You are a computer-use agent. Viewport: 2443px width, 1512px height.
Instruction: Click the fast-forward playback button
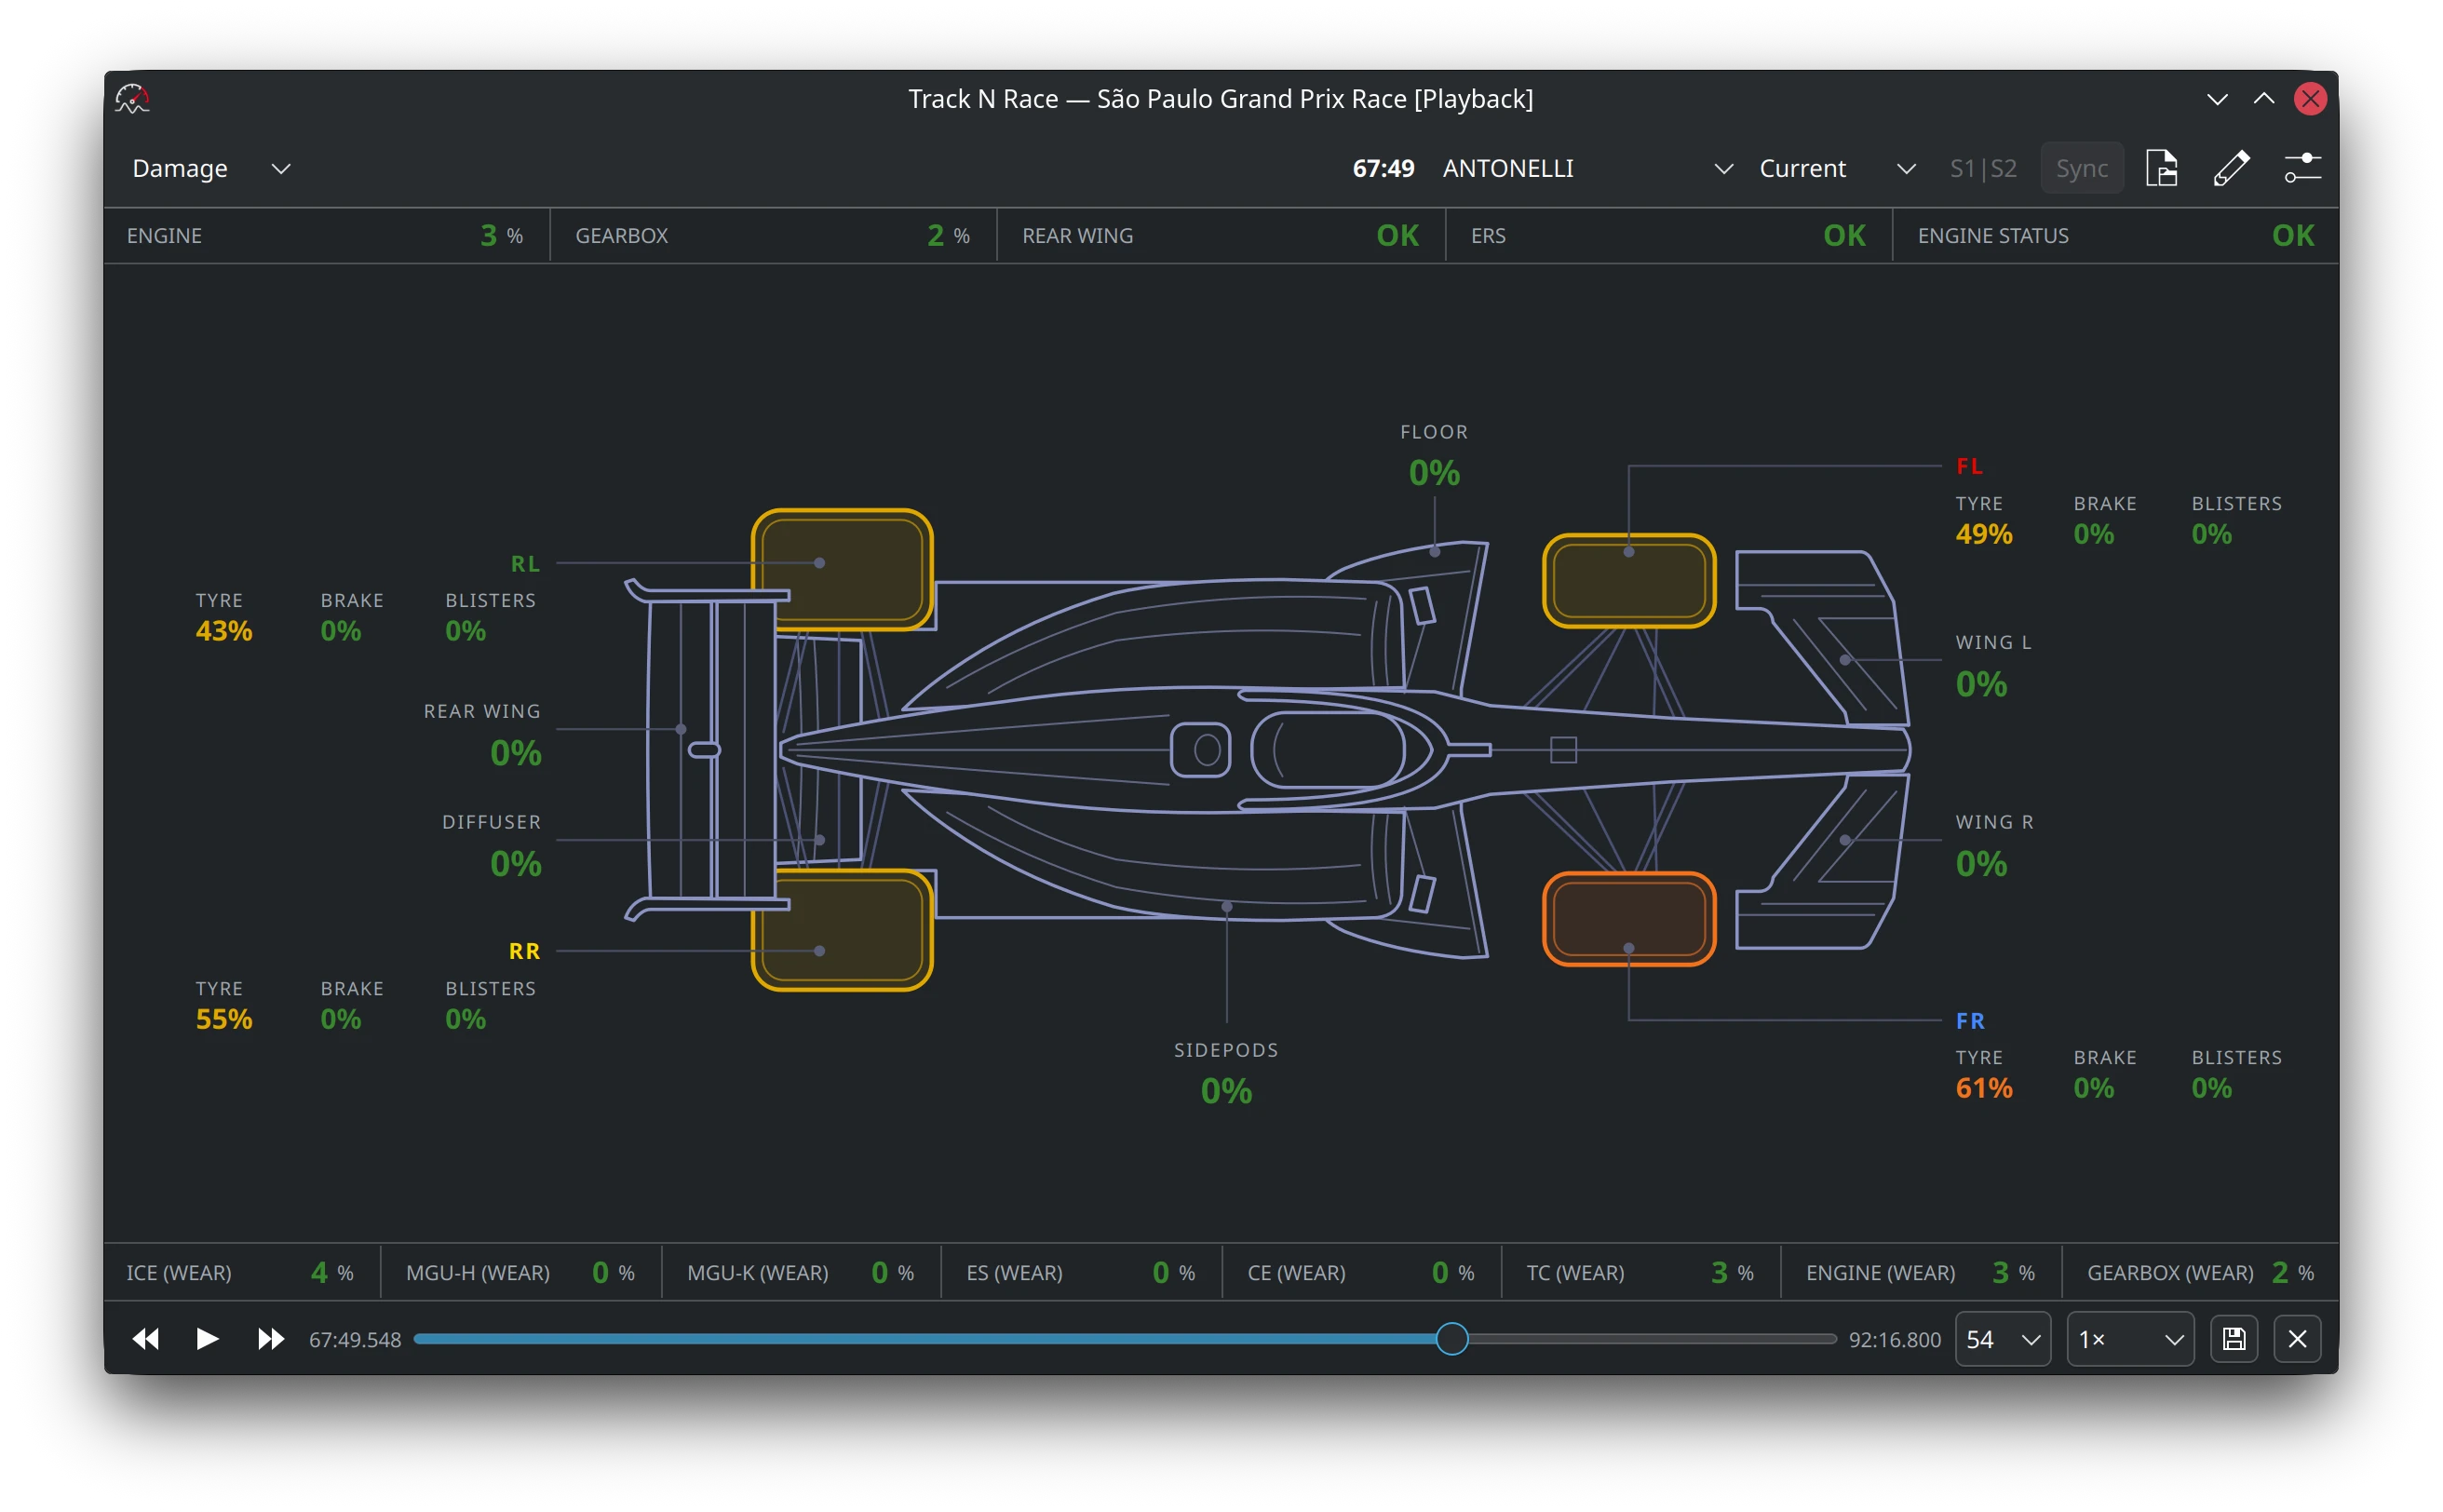[x=270, y=1339]
